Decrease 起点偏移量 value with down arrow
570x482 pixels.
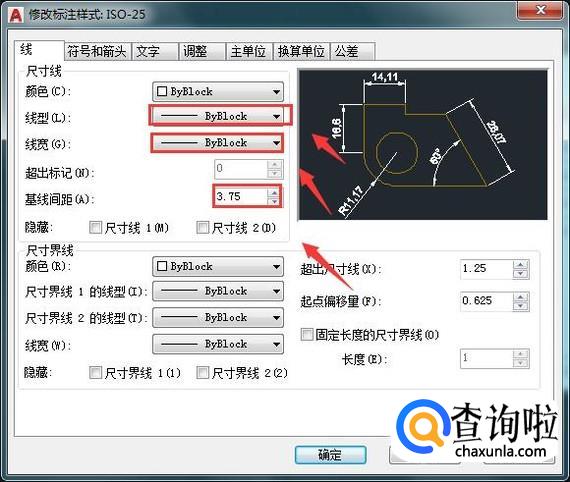pyautogui.click(x=521, y=306)
